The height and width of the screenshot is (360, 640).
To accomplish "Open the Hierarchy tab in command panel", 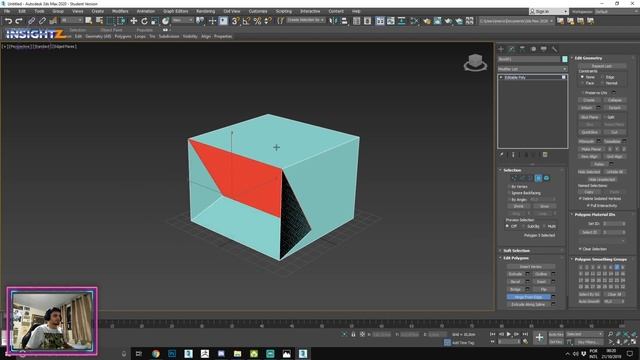I will tap(522, 49).
